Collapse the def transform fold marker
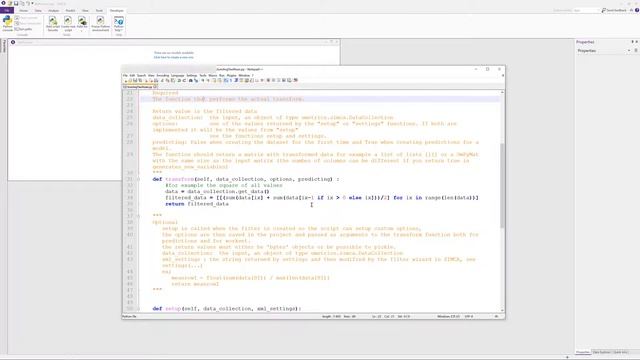This screenshot has height=360, width=640. 138,179
